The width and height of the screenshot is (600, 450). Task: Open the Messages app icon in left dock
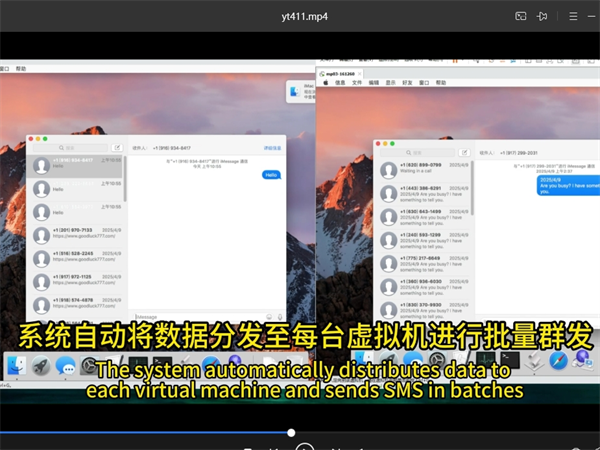tap(66, 367)
